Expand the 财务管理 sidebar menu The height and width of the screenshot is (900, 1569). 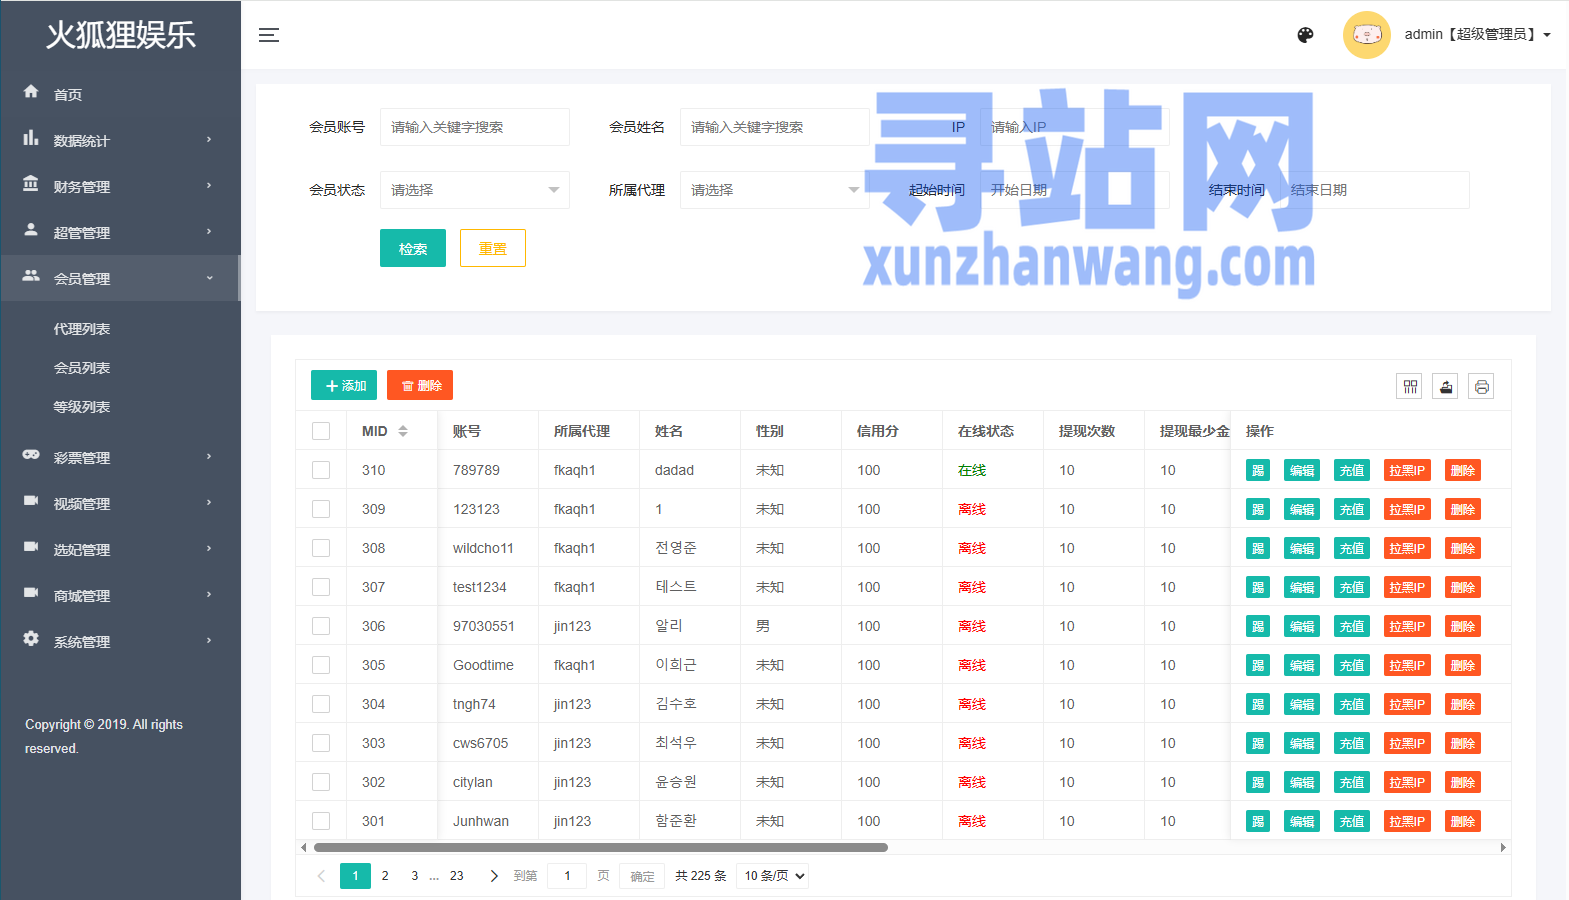pyautogui.click(x=120, y=186)
